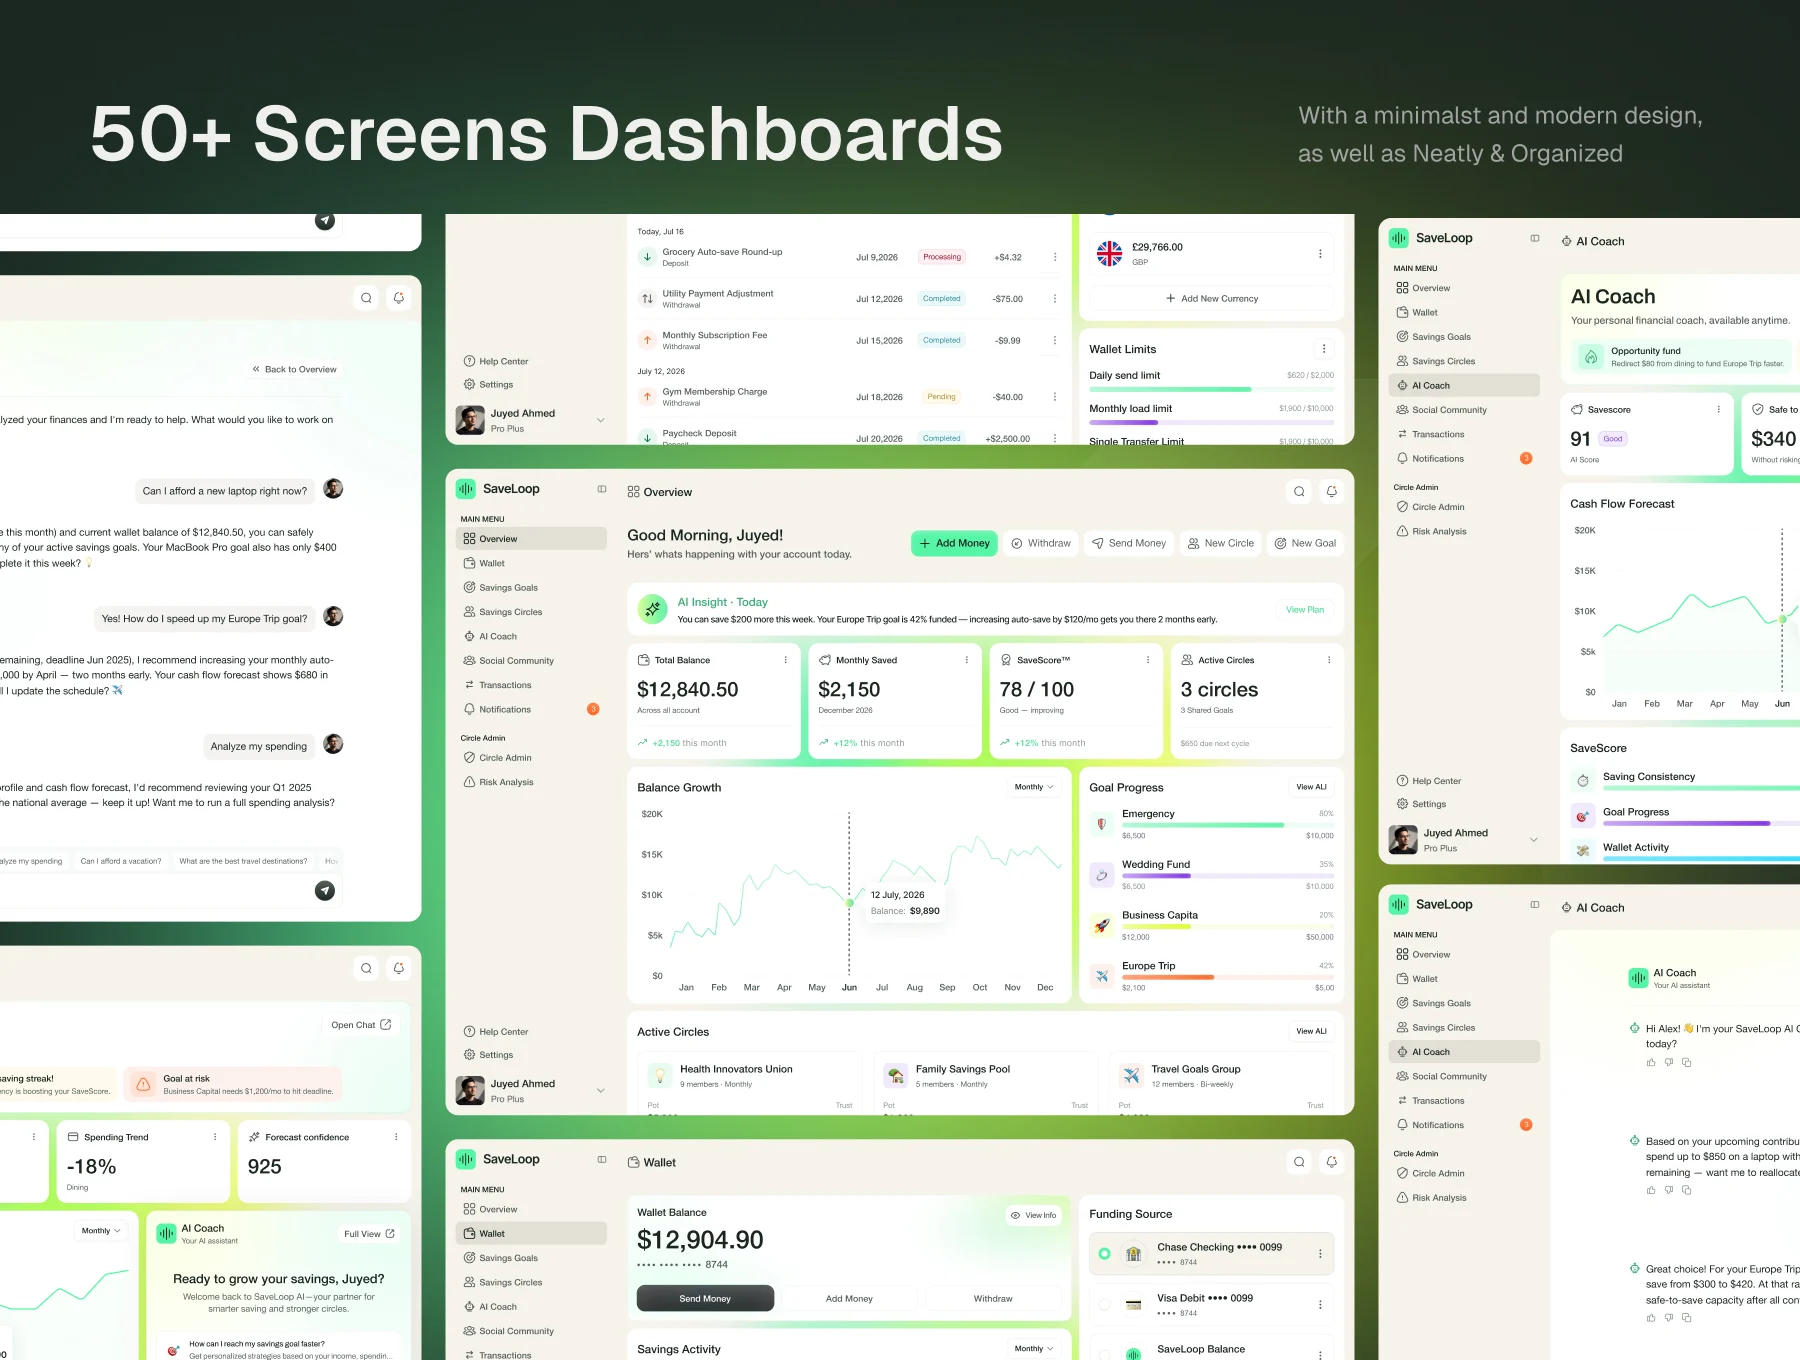Viewport: 1800px width, 1360px height.
Task: Expand Juyed Ahmed profile in the AI Coach window
Action: (x=1533, y=840)
